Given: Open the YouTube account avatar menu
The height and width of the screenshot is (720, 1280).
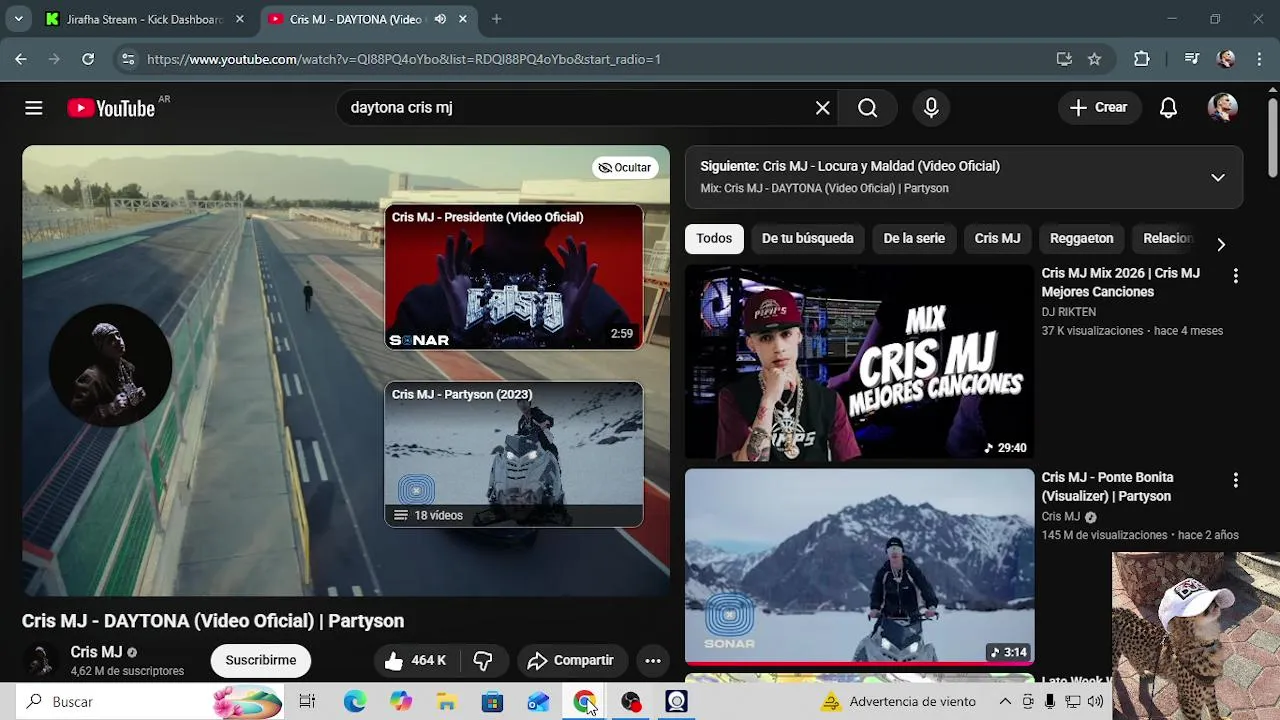Looking at the screenshot, I should point(1222,108).
